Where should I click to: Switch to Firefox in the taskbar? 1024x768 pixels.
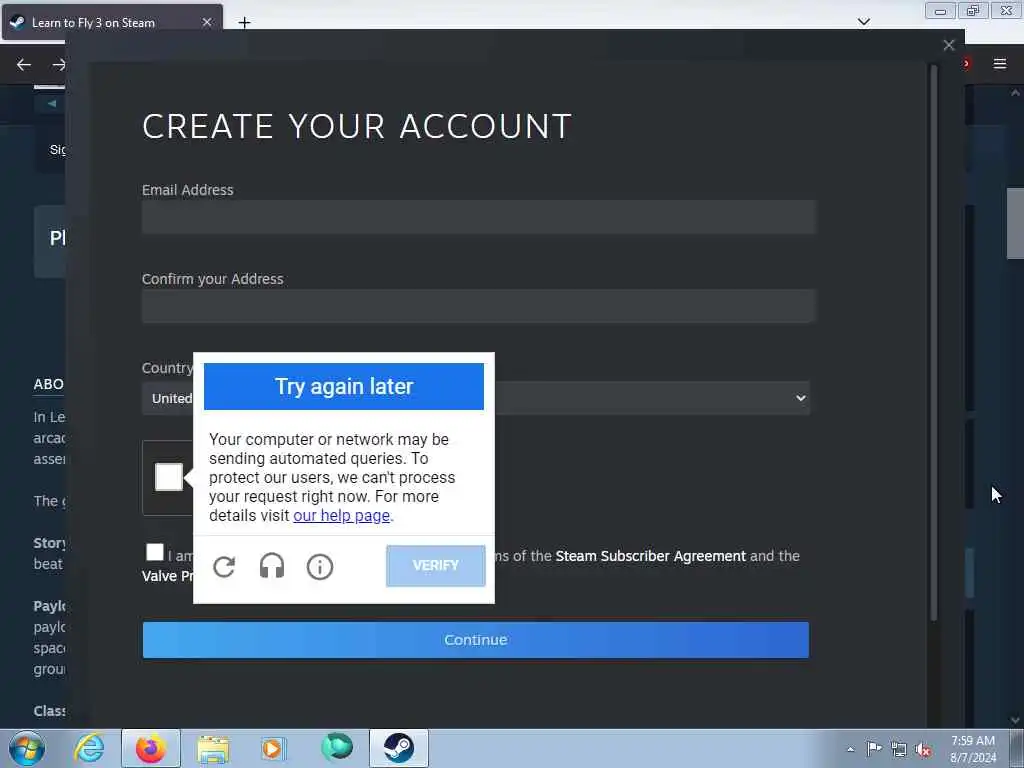pos(150,748)
